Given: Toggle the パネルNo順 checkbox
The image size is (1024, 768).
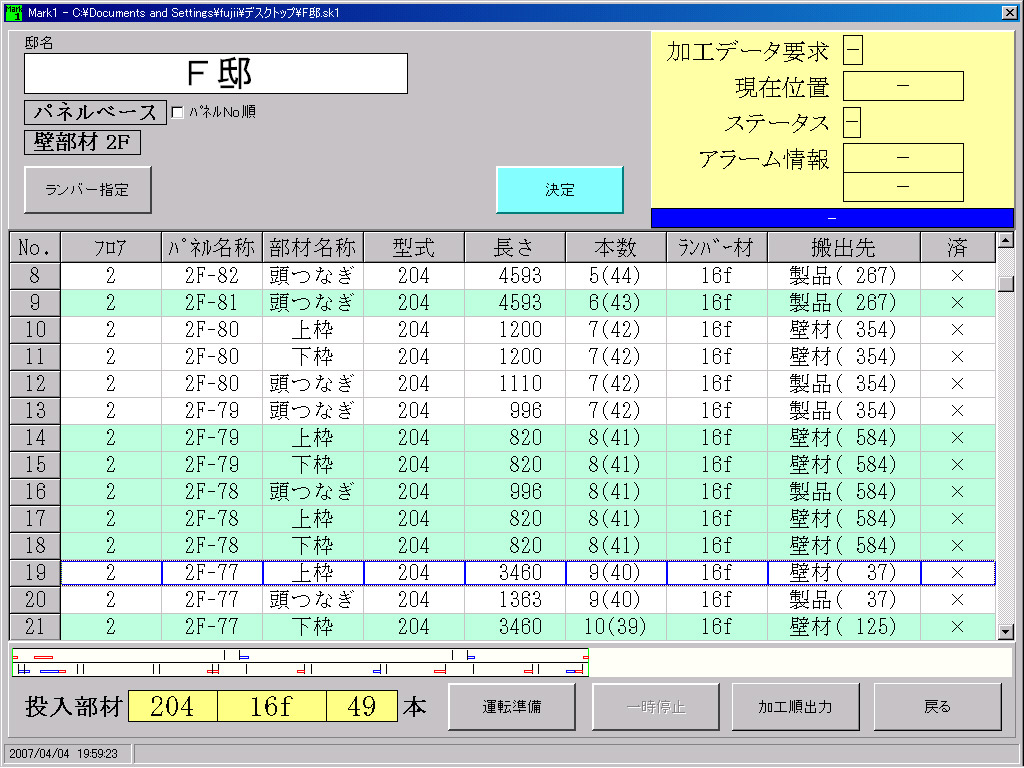Looking at the screenshot, I should click(178, 112).
